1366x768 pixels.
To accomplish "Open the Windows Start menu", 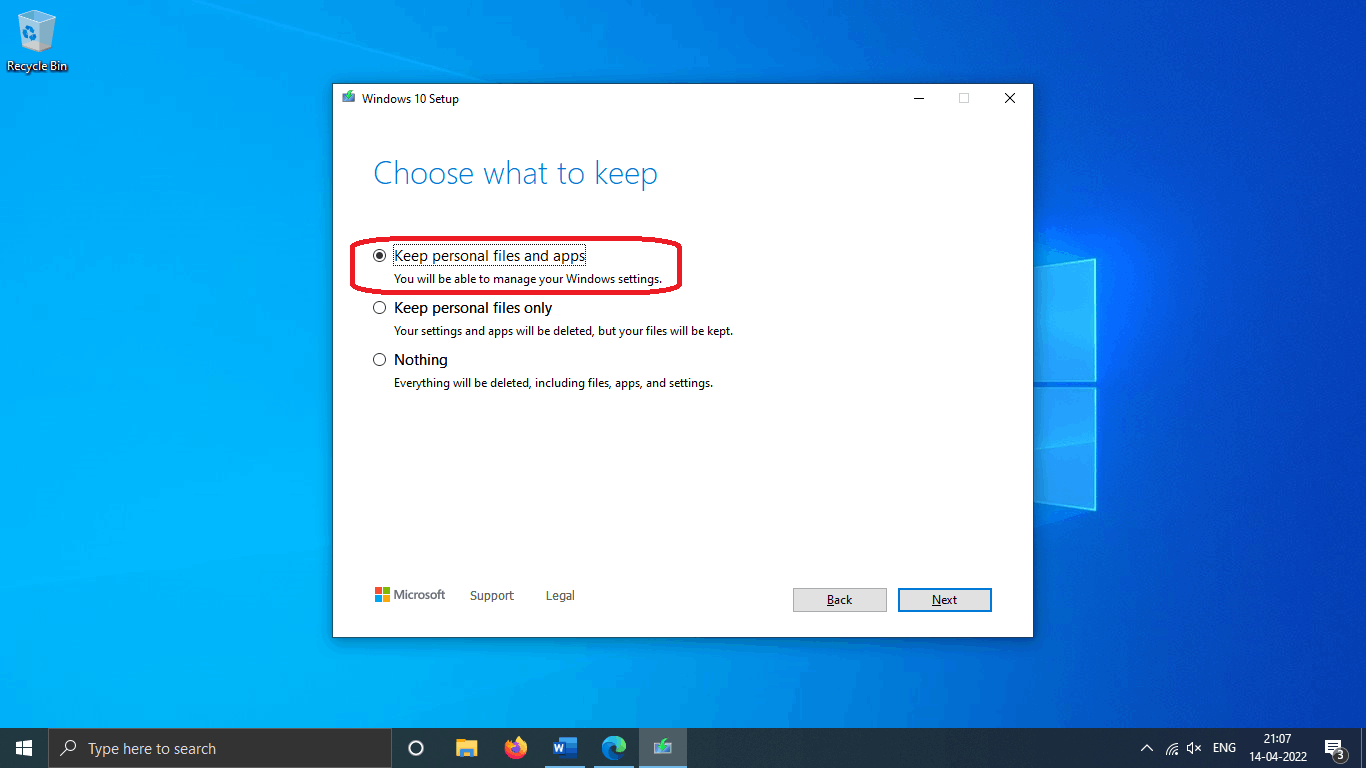I will coord(24,748).
